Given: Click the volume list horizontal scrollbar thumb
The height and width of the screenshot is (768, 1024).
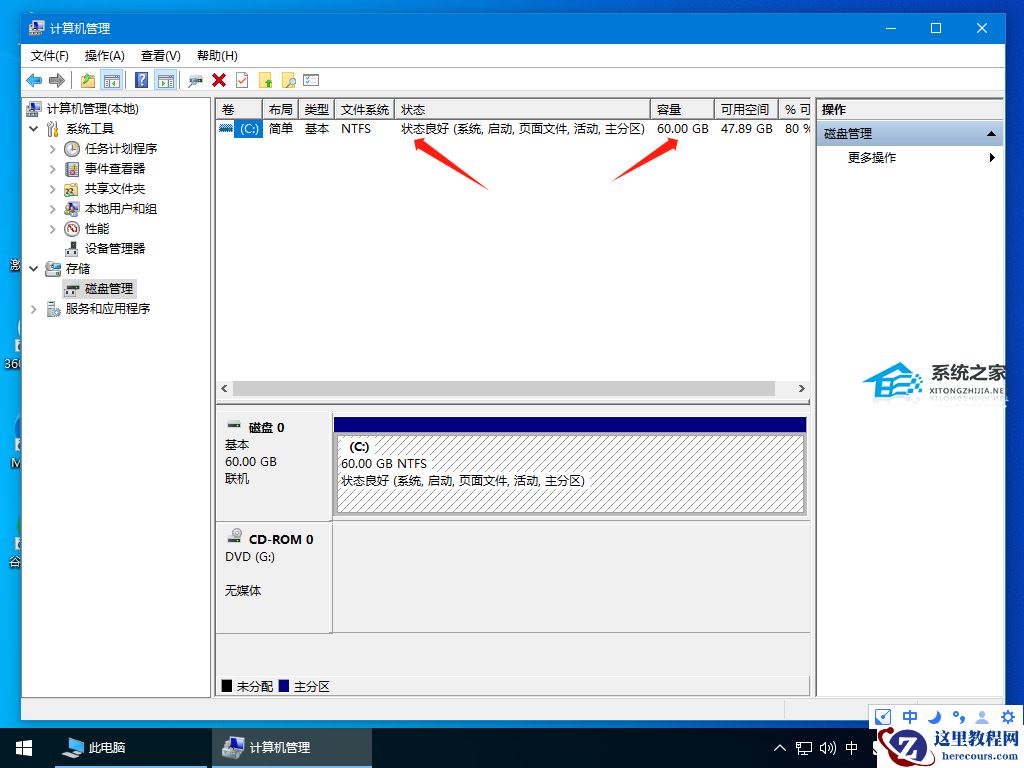Looking at the screenshot, I should [x=504, y=389].
